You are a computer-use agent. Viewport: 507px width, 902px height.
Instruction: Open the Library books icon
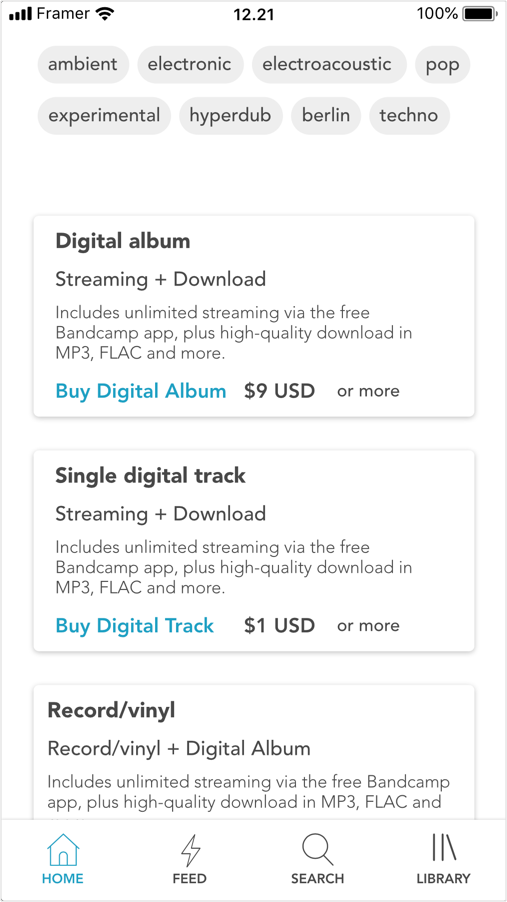443,848
